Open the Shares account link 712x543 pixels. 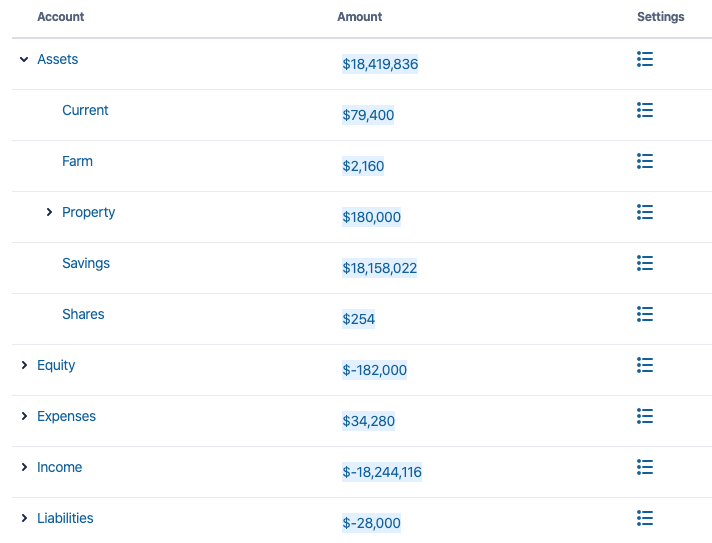pos(83,315)
